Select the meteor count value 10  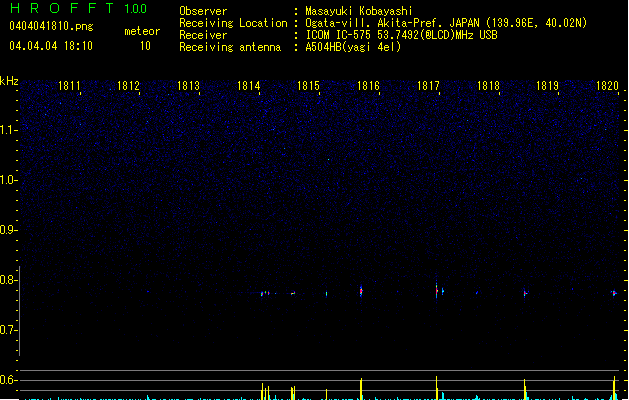[145, 46]
